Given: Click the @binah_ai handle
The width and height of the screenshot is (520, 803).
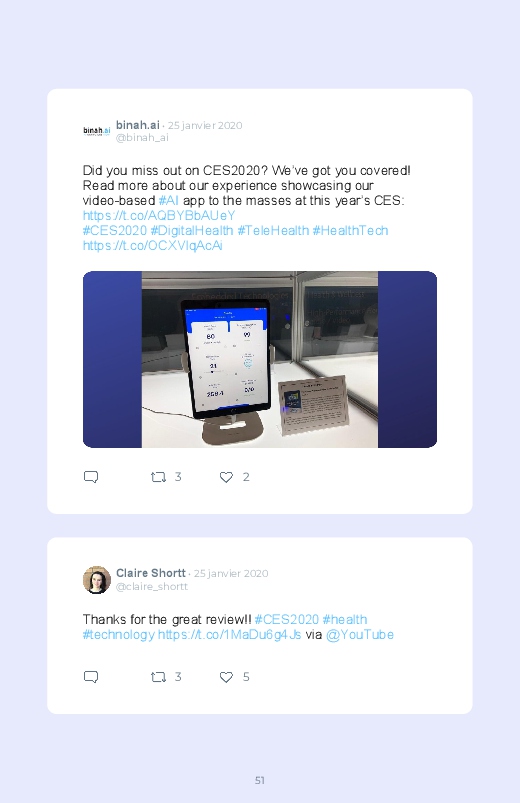Looking at the screenshot, I should pos(142,138).
